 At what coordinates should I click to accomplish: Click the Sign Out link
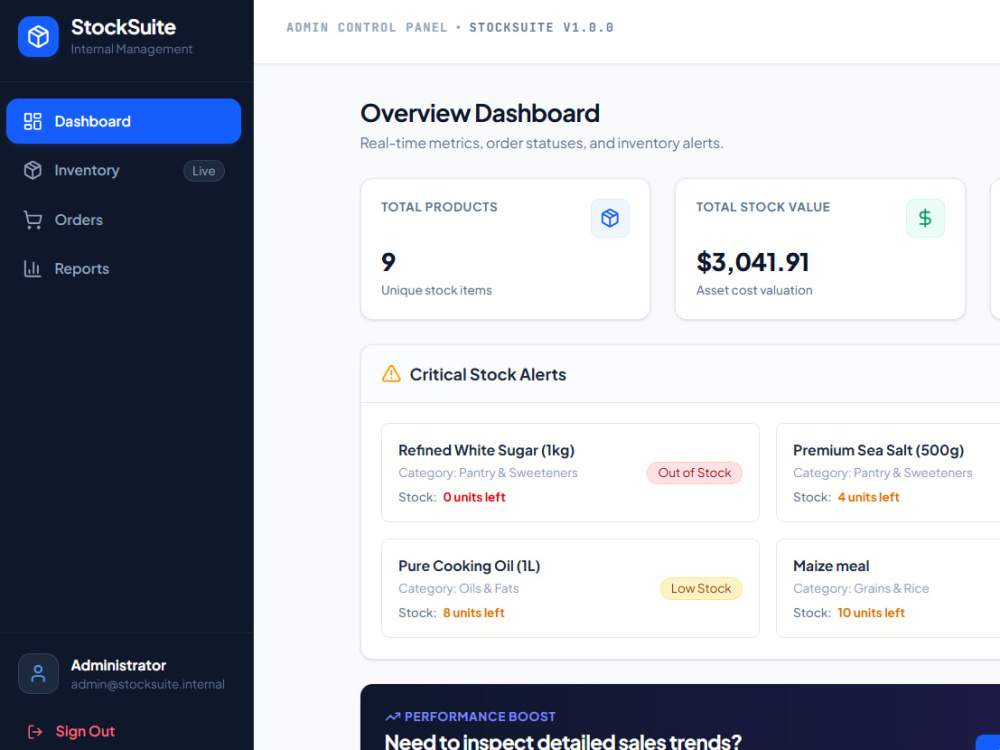(x=85, y=732)
